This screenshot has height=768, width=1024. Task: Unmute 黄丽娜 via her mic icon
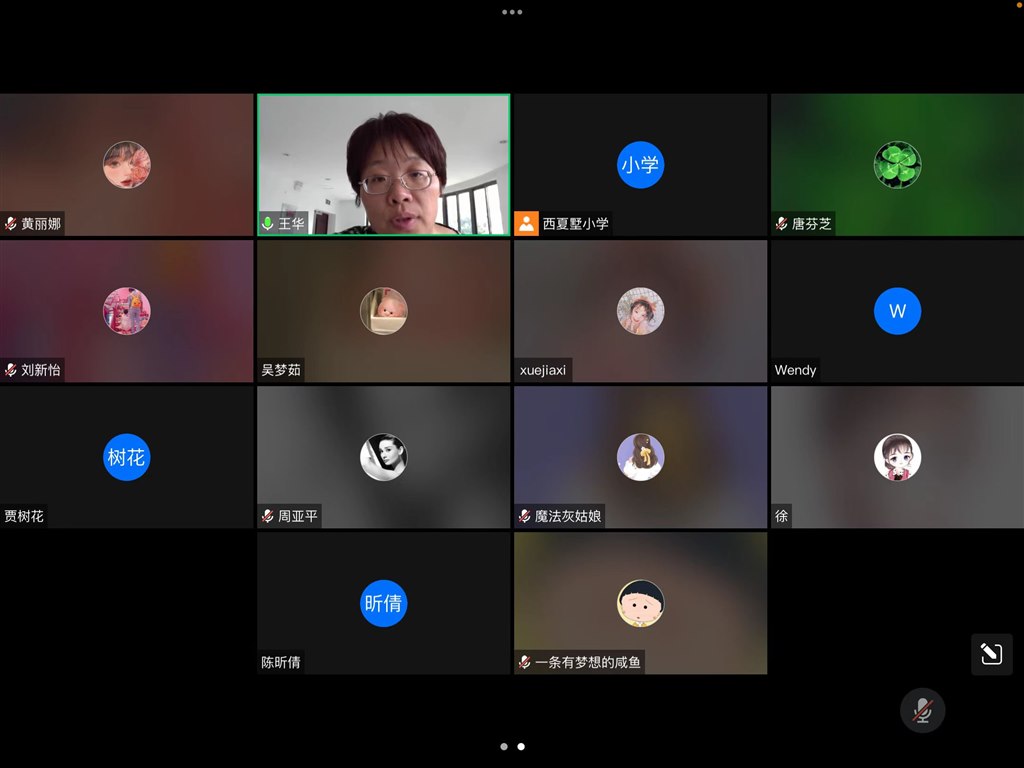[x=10, y=224]
